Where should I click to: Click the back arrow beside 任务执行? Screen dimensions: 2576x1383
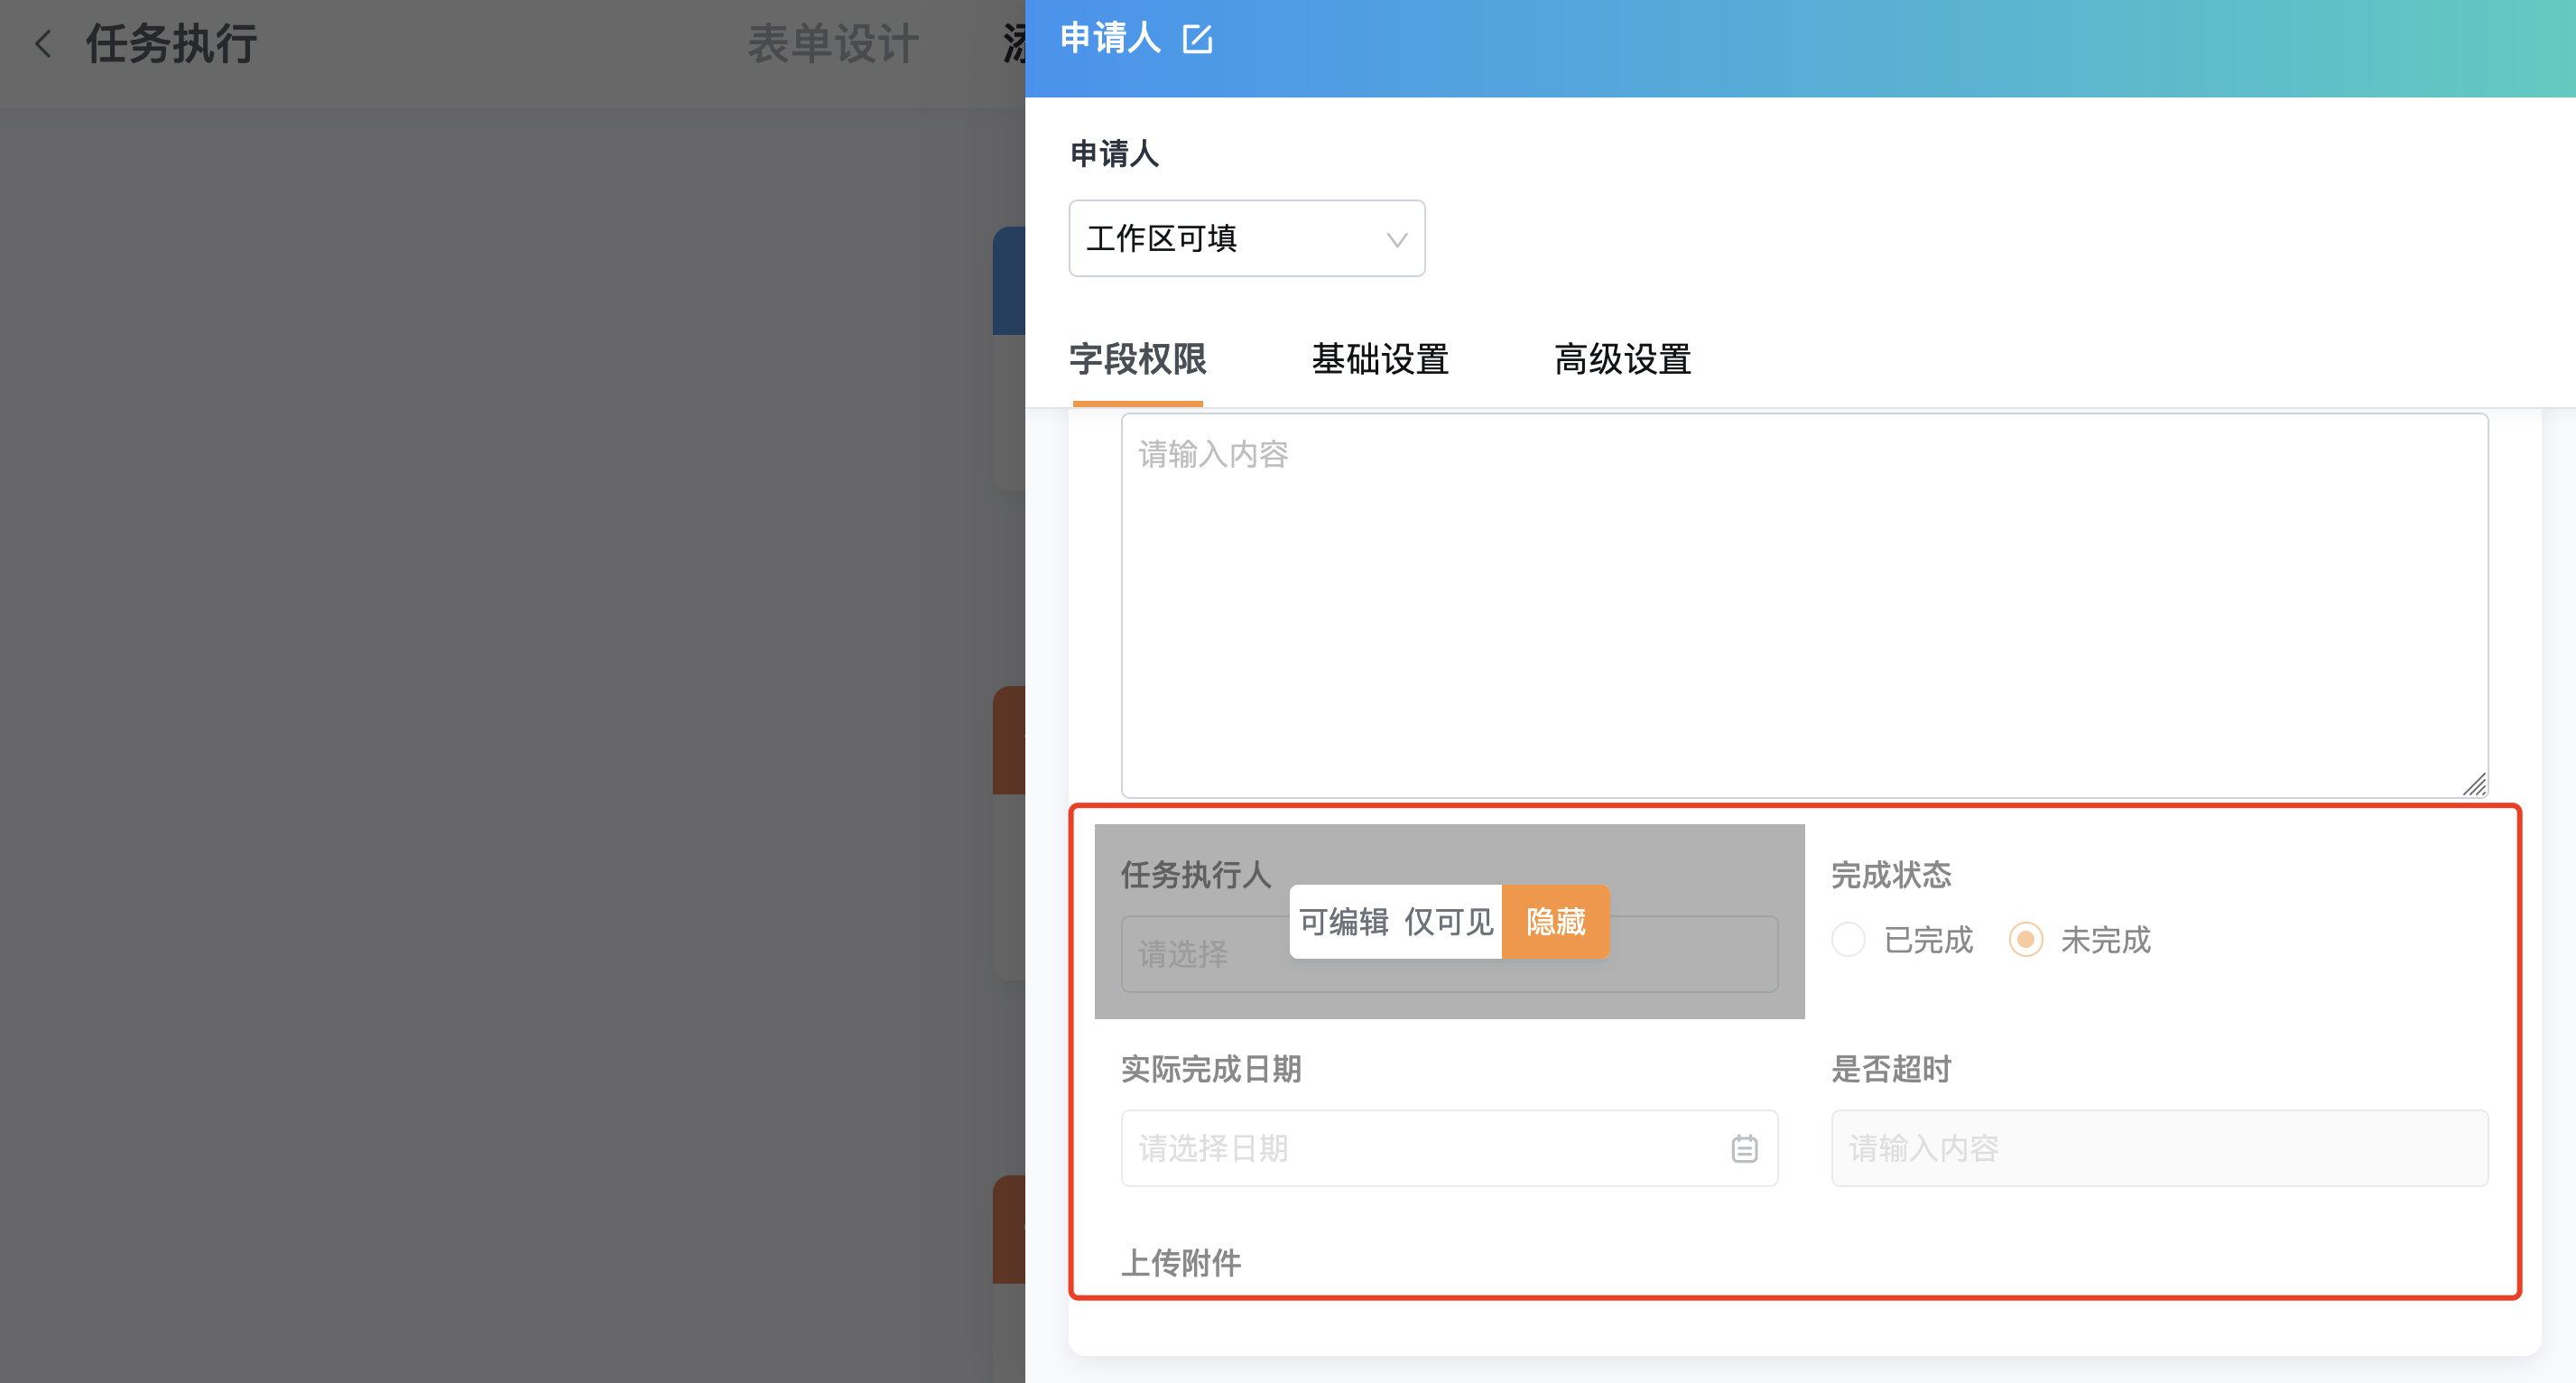tap(43, 44)
